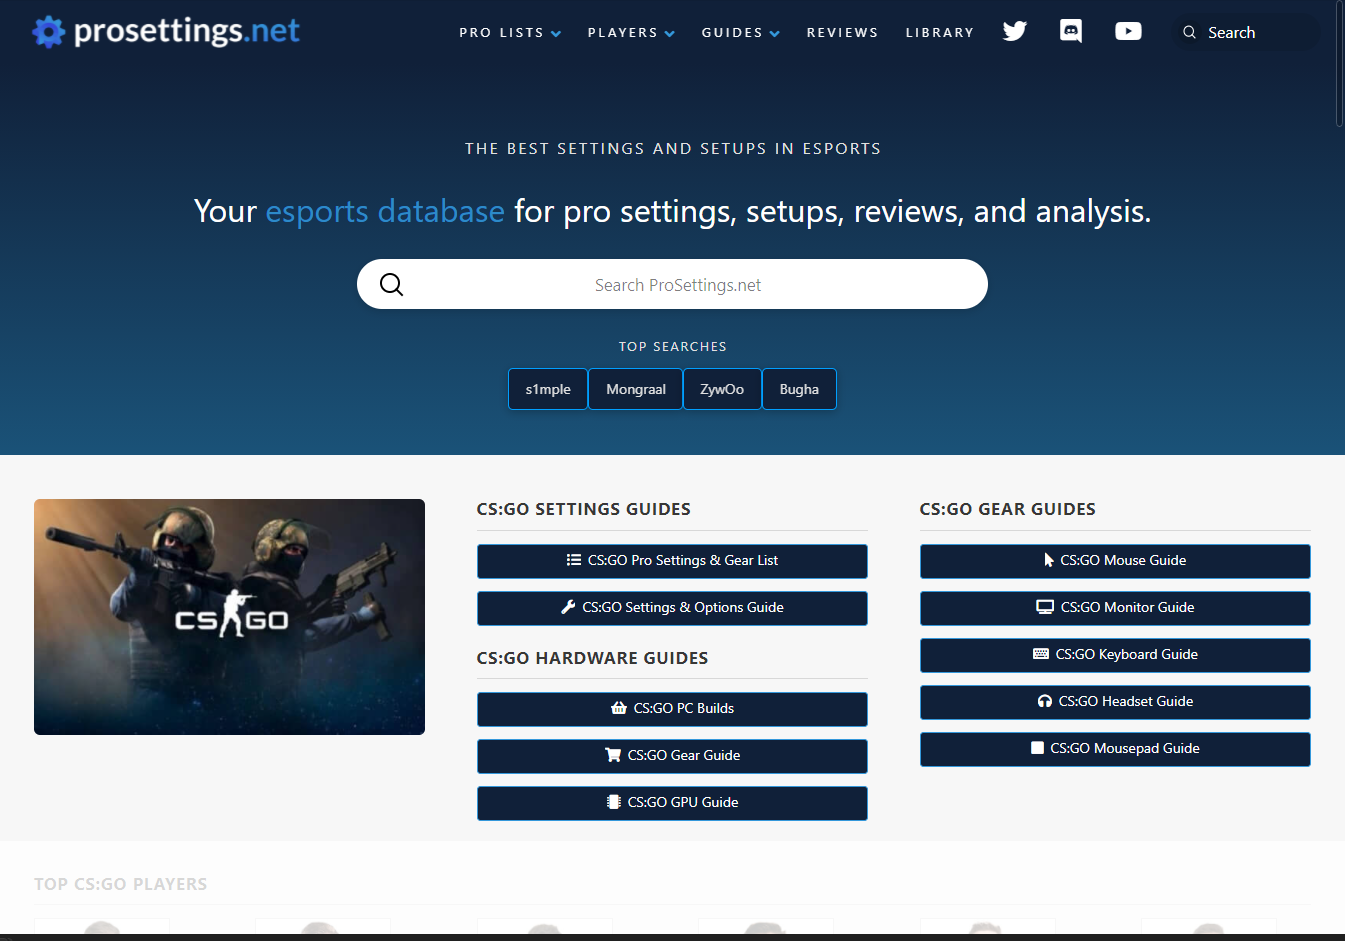Open the CS:GO Keyboard Guide
The width and height of the screenshot is (1345, 941).
tap(1115, 655)
